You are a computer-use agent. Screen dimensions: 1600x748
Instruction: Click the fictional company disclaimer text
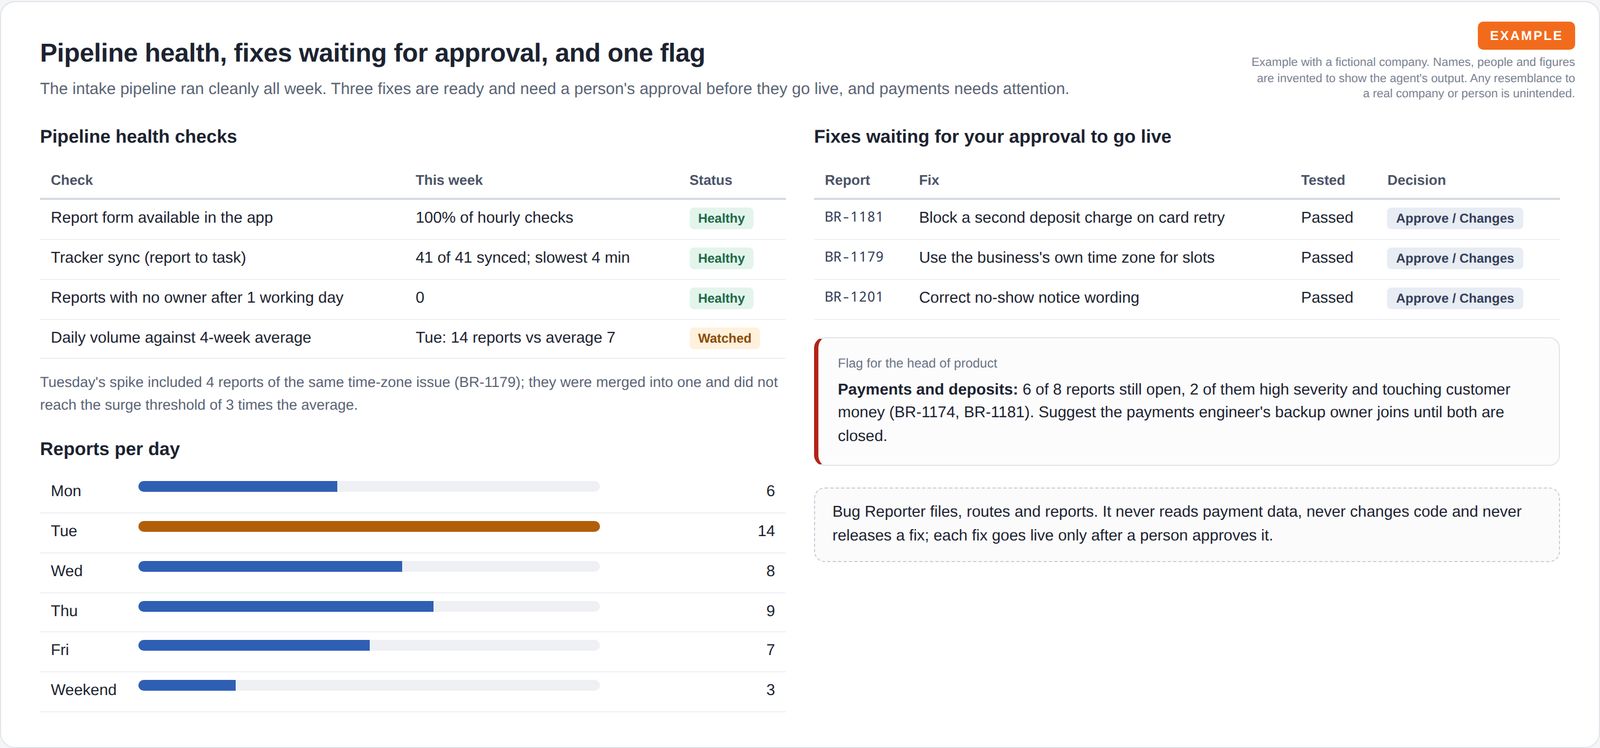1413,78
